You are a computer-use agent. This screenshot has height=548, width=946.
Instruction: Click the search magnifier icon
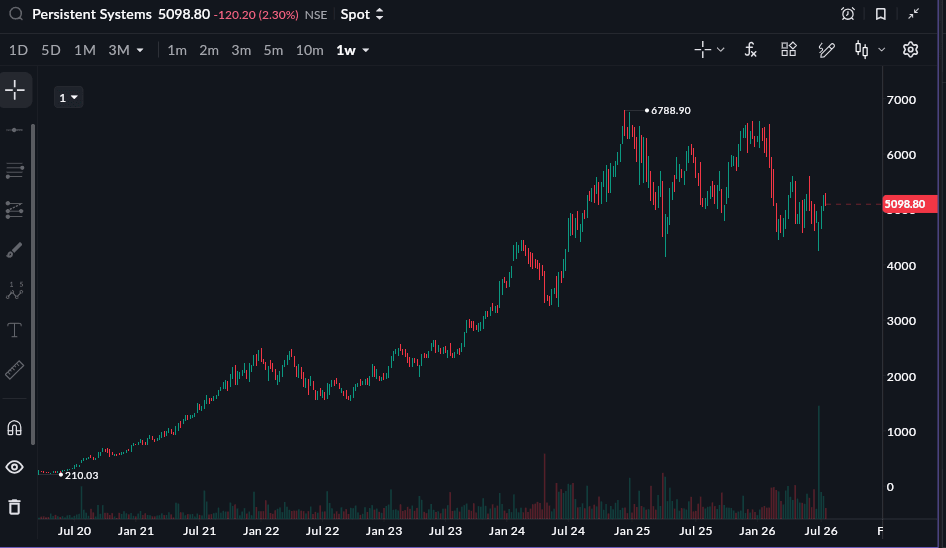[16, 14]
